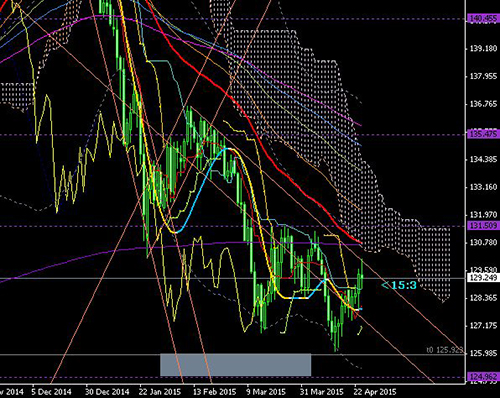The width and height of the screenshot is (500, 398).
Task: Click the 128.365 price axis label
Action: tap(483, 297)
